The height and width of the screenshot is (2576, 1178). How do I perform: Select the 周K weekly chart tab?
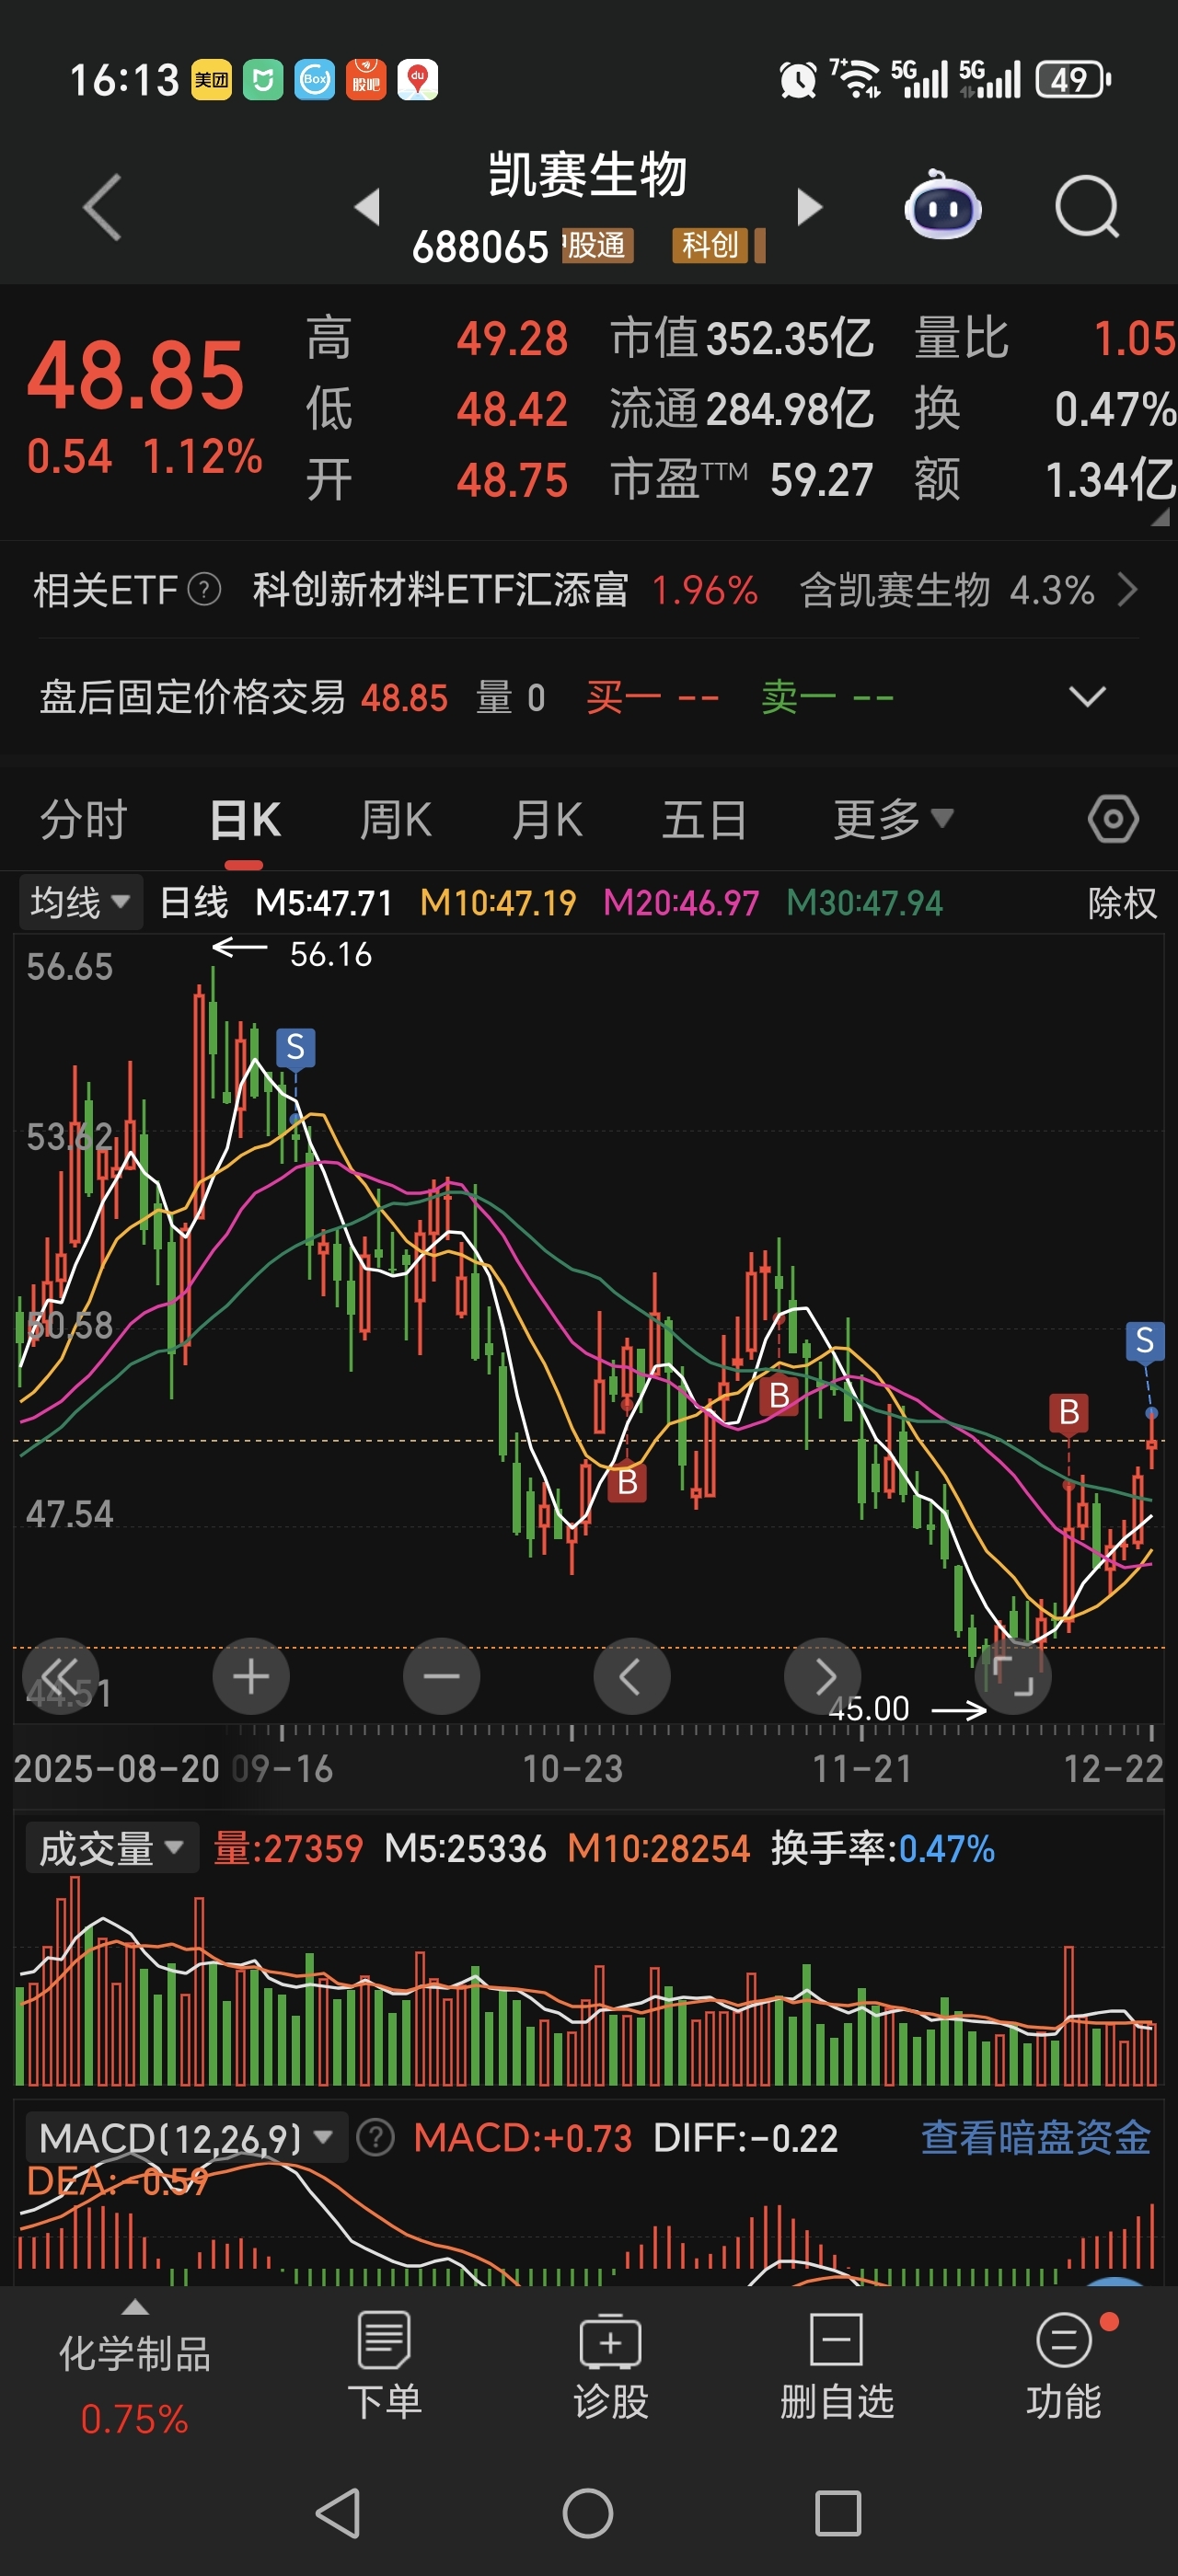click(395, 820)
